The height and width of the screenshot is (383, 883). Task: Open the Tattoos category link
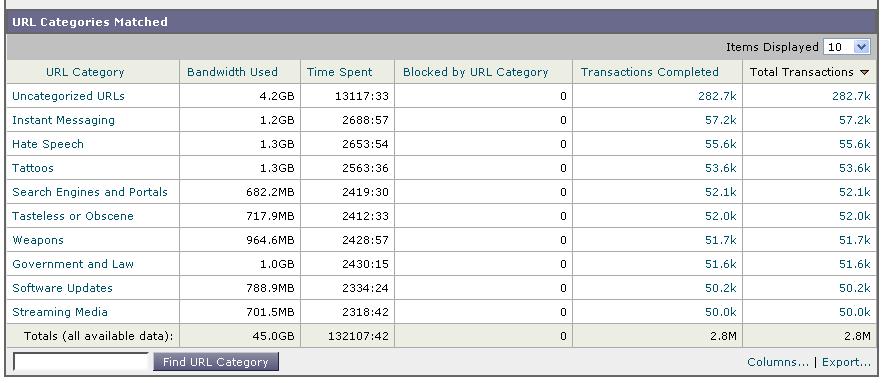click(x=33, y=168)
